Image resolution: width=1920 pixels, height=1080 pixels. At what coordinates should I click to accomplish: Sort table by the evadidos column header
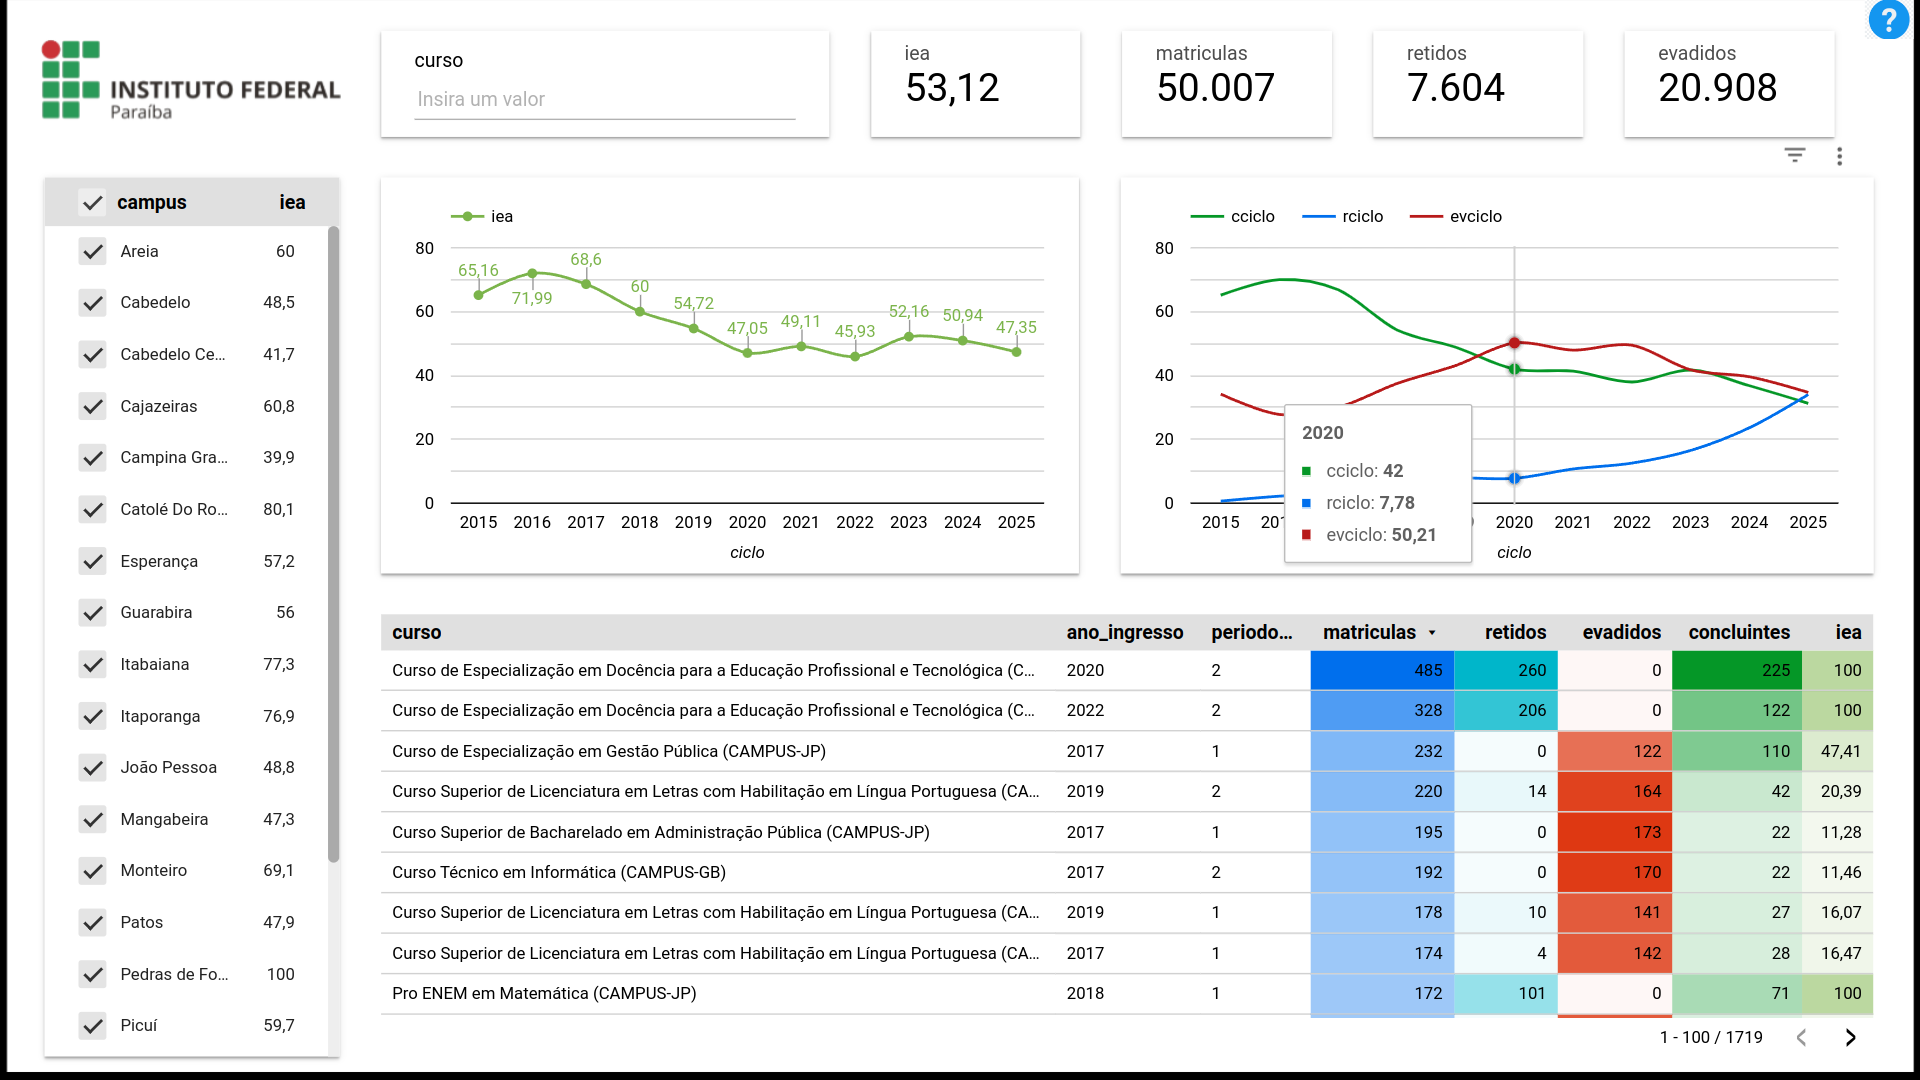[1620, 632]
